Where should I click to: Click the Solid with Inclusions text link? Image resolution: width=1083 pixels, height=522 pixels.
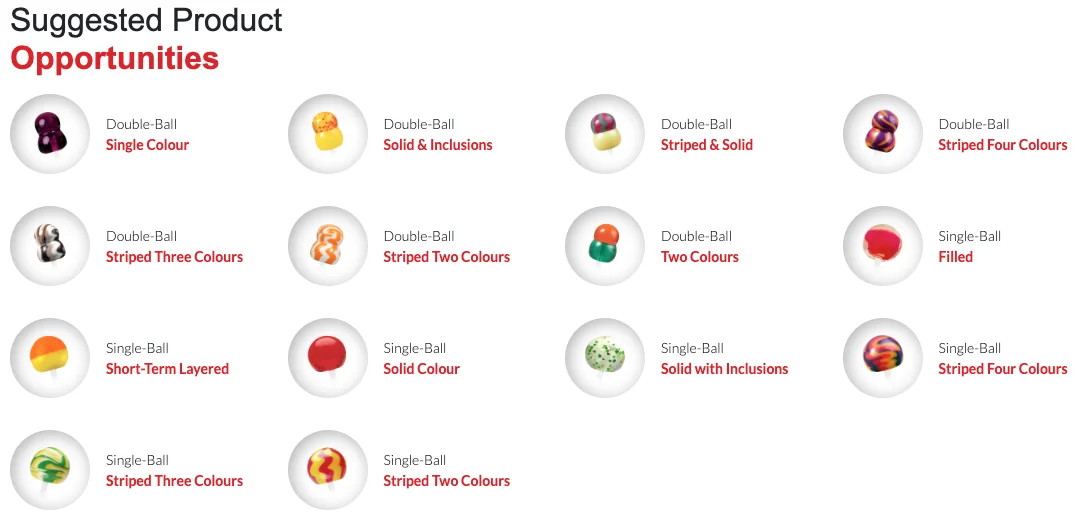pyautogui.click(x=724, y=369)
